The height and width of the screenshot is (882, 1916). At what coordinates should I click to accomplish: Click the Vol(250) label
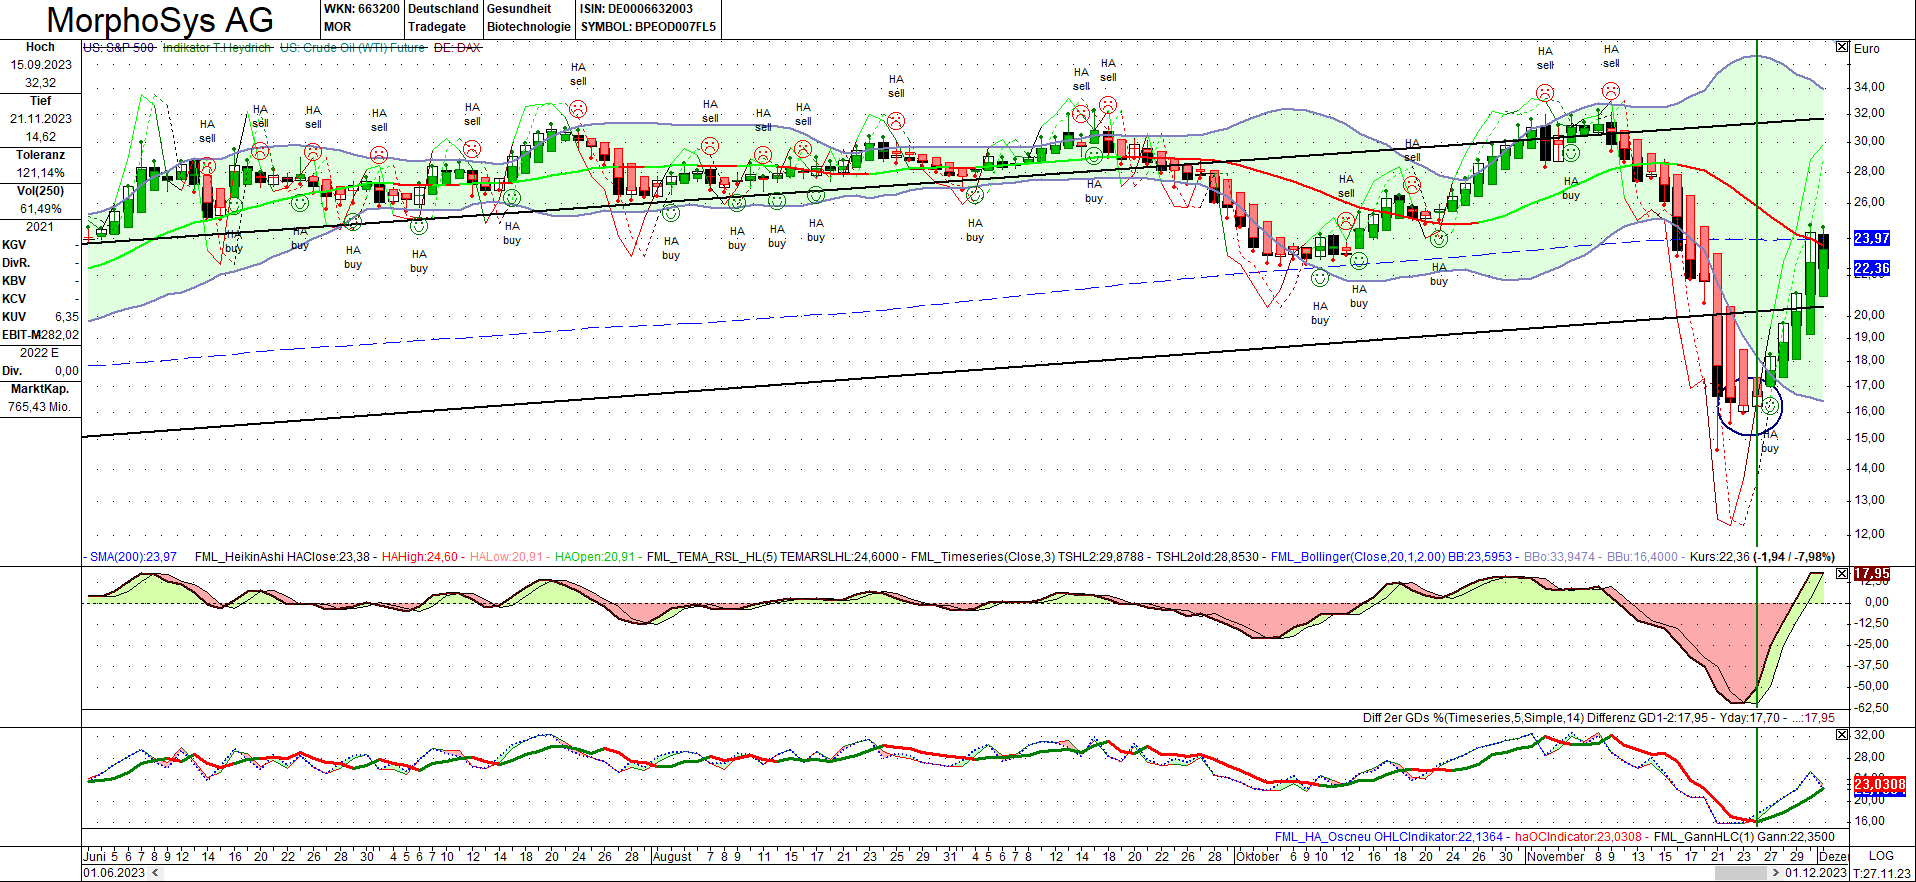40,191
